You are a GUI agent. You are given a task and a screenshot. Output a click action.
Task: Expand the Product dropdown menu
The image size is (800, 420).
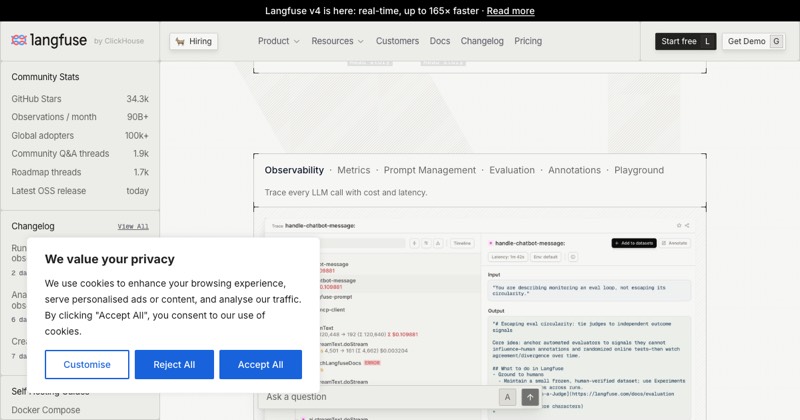click(x=279, y=41)
